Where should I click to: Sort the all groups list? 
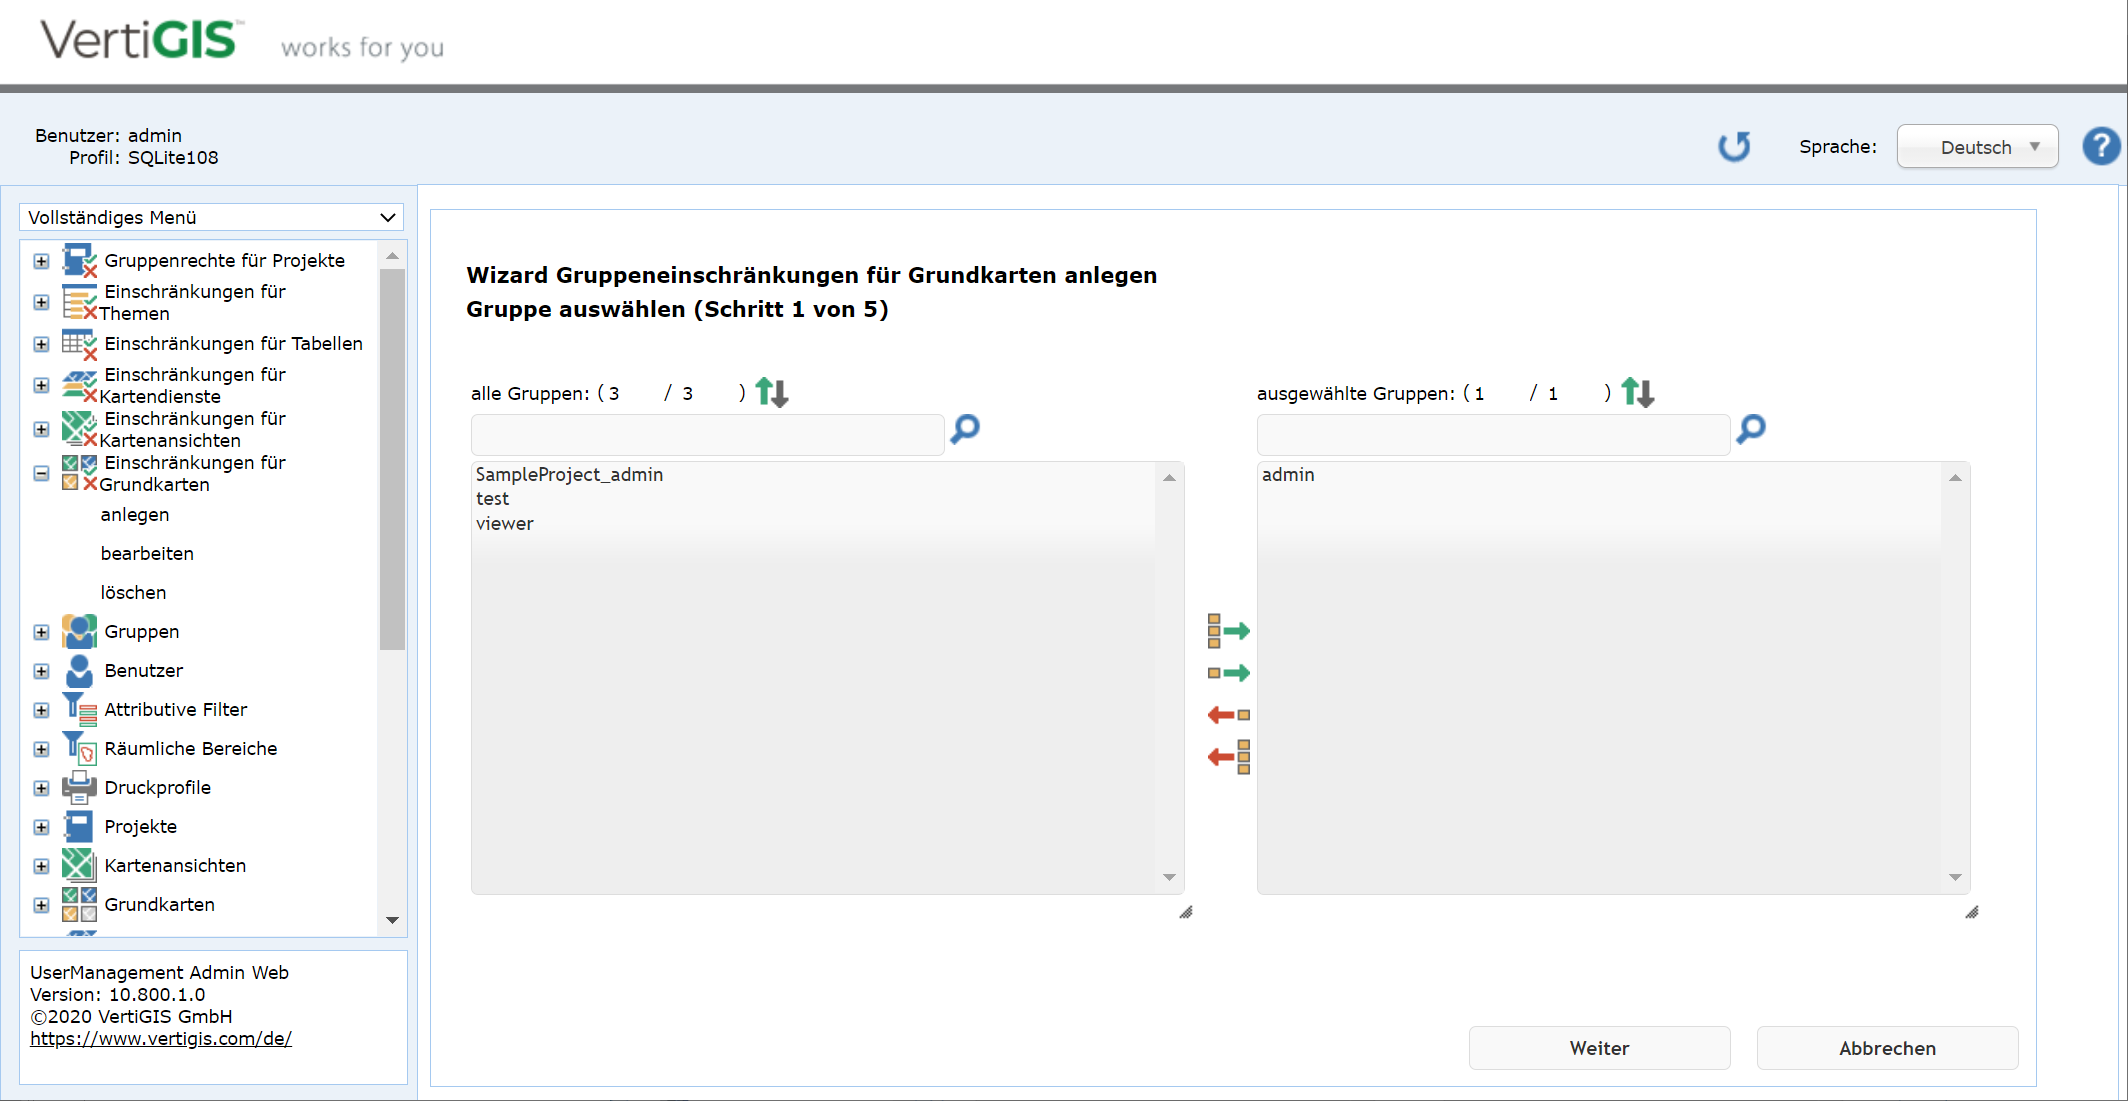pos(771,392)
